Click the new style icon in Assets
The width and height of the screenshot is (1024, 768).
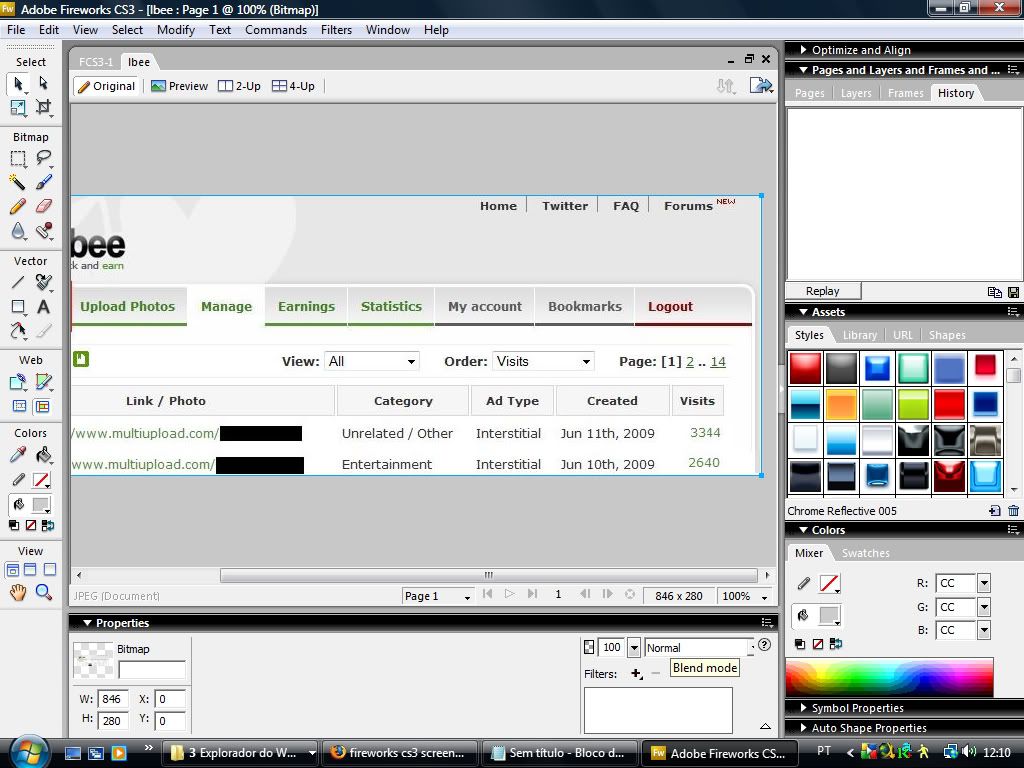click(x=995, y=511)
